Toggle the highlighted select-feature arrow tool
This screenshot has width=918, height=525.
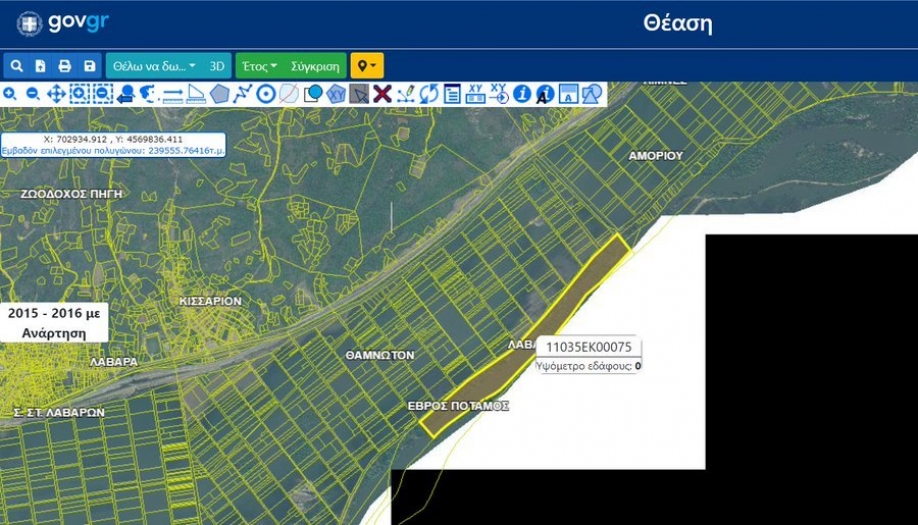[x=359, y=94]
